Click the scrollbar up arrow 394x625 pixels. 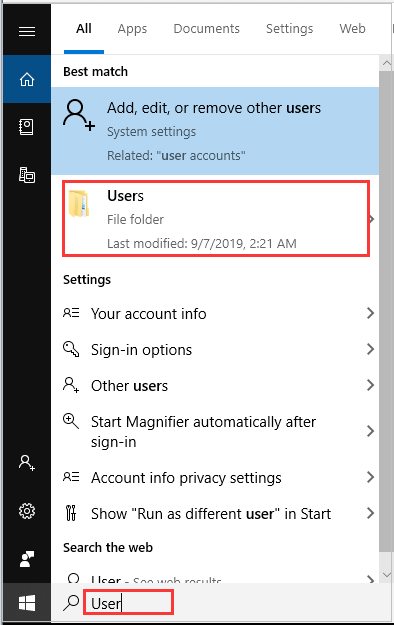(x=386, y=63)
